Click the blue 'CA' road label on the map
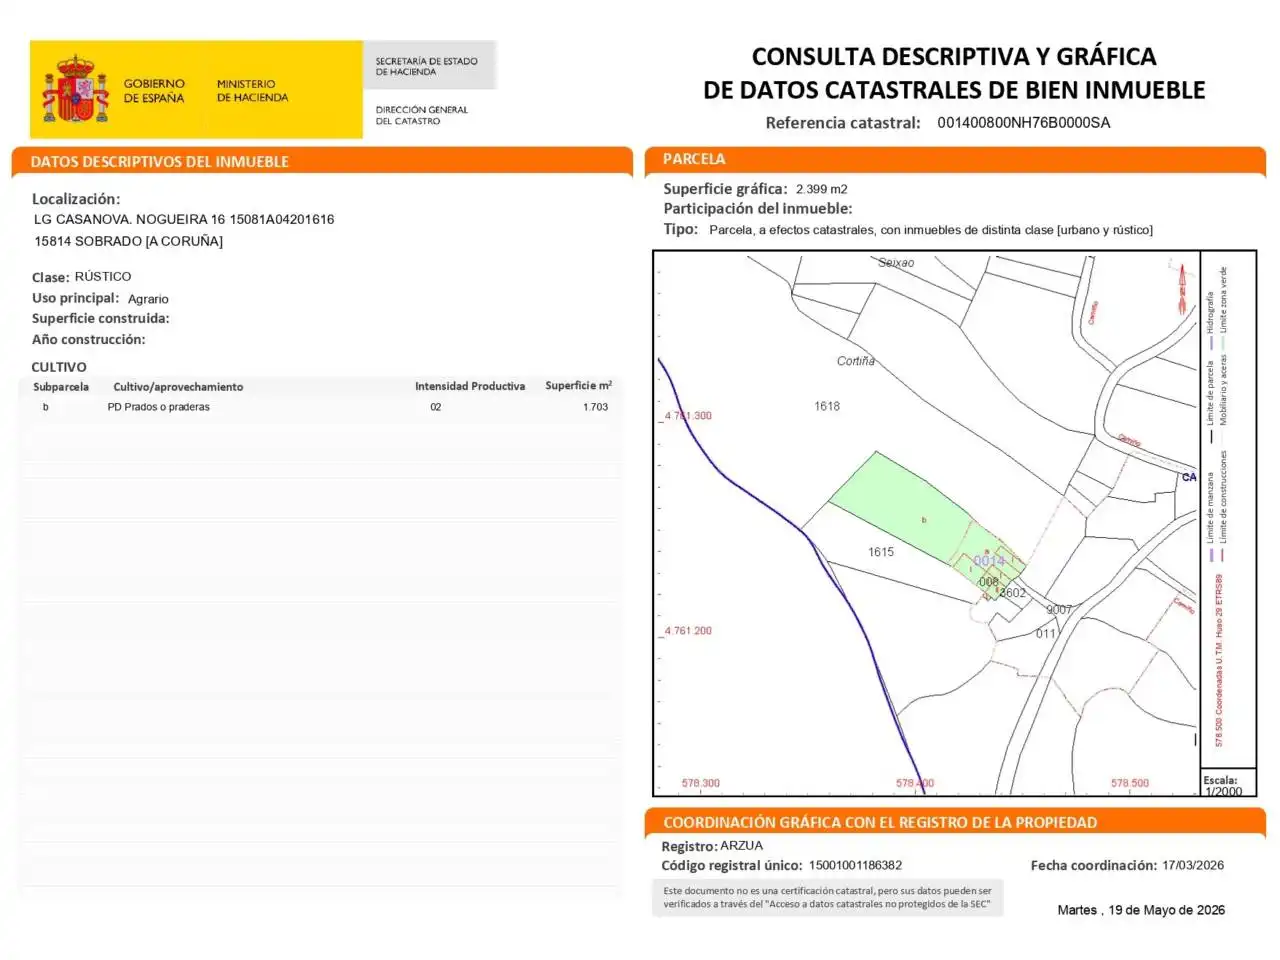Screen dimensions: 1280x960 click(x=1189, y=477)
